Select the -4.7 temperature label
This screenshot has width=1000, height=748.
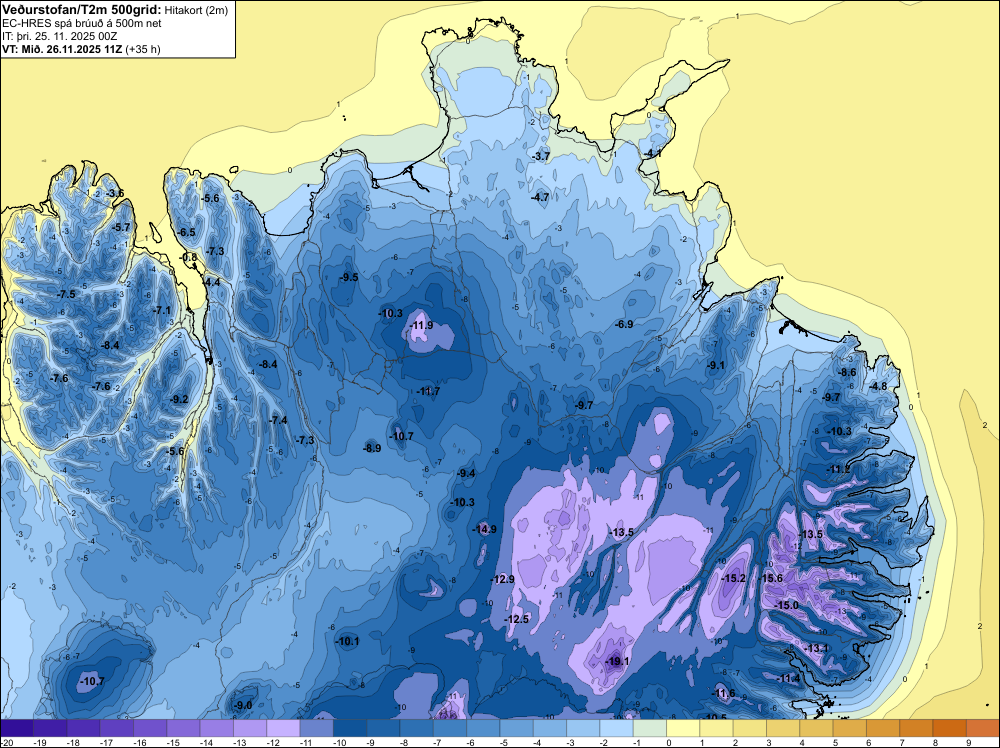click(540, 198)
